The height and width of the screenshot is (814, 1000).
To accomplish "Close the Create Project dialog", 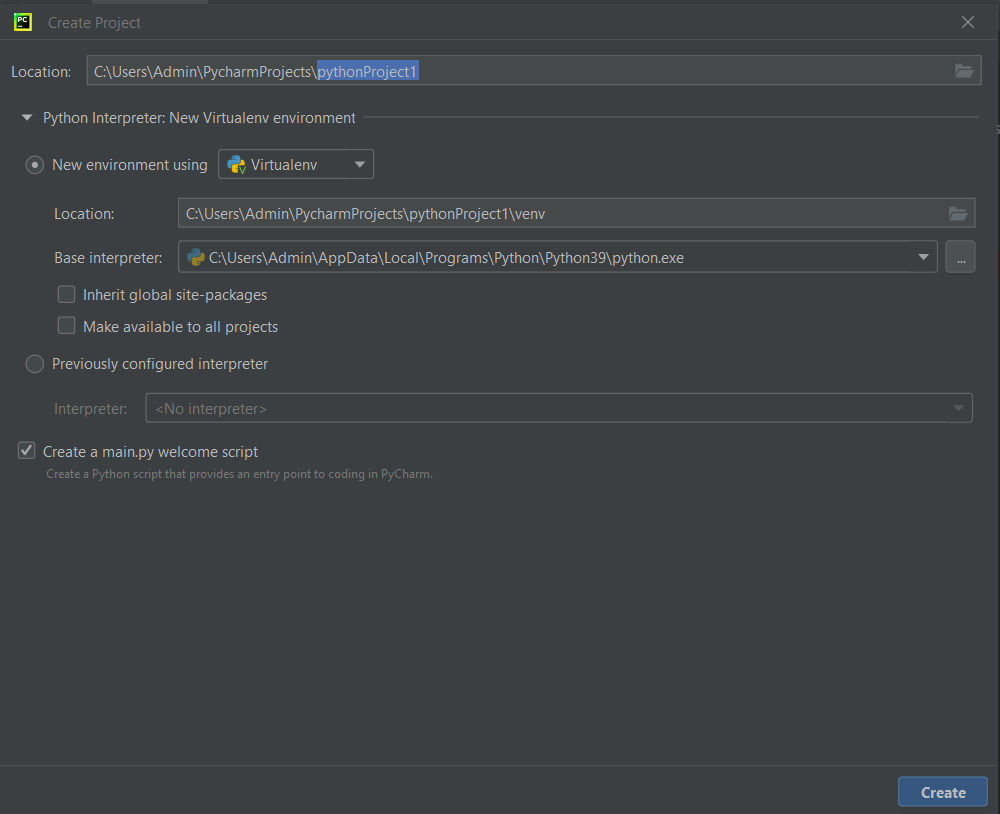I will click(x=967, y=22).
